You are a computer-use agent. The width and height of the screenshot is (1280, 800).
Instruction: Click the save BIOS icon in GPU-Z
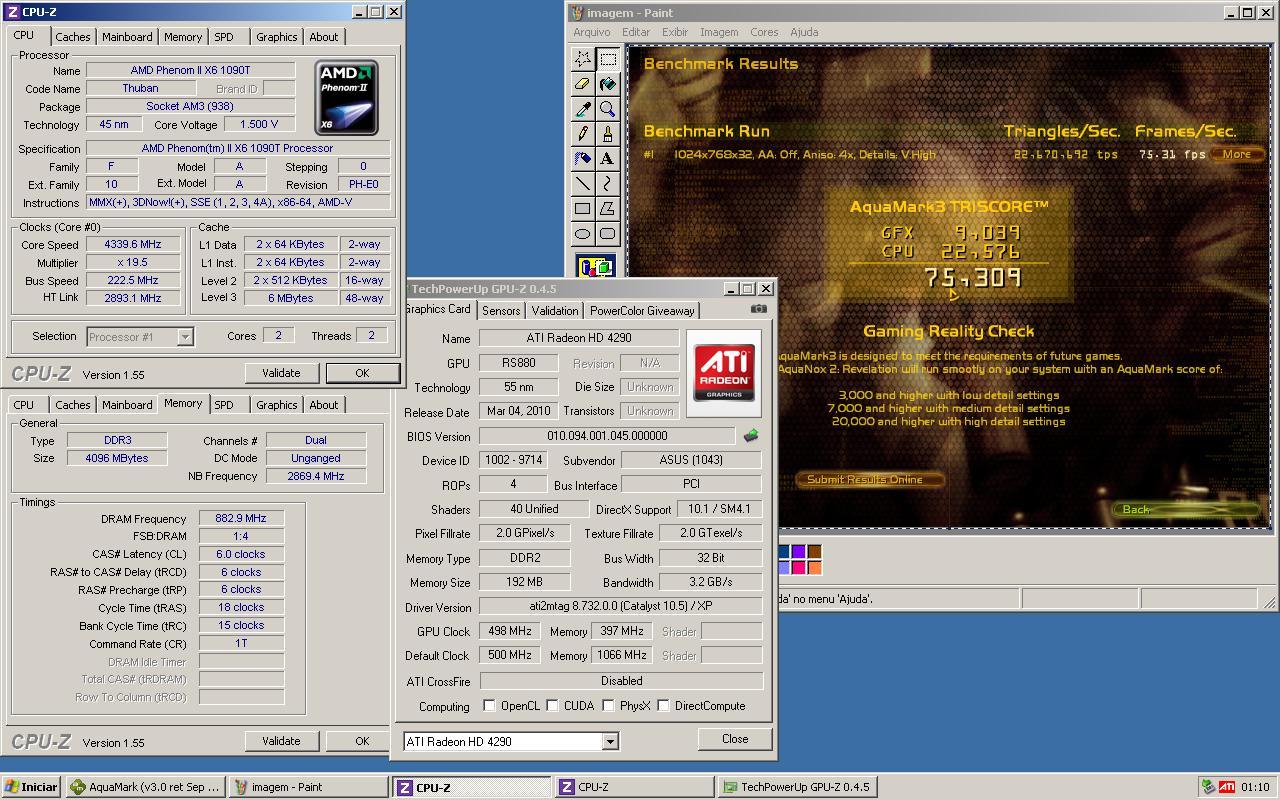[x=751, y=436]
